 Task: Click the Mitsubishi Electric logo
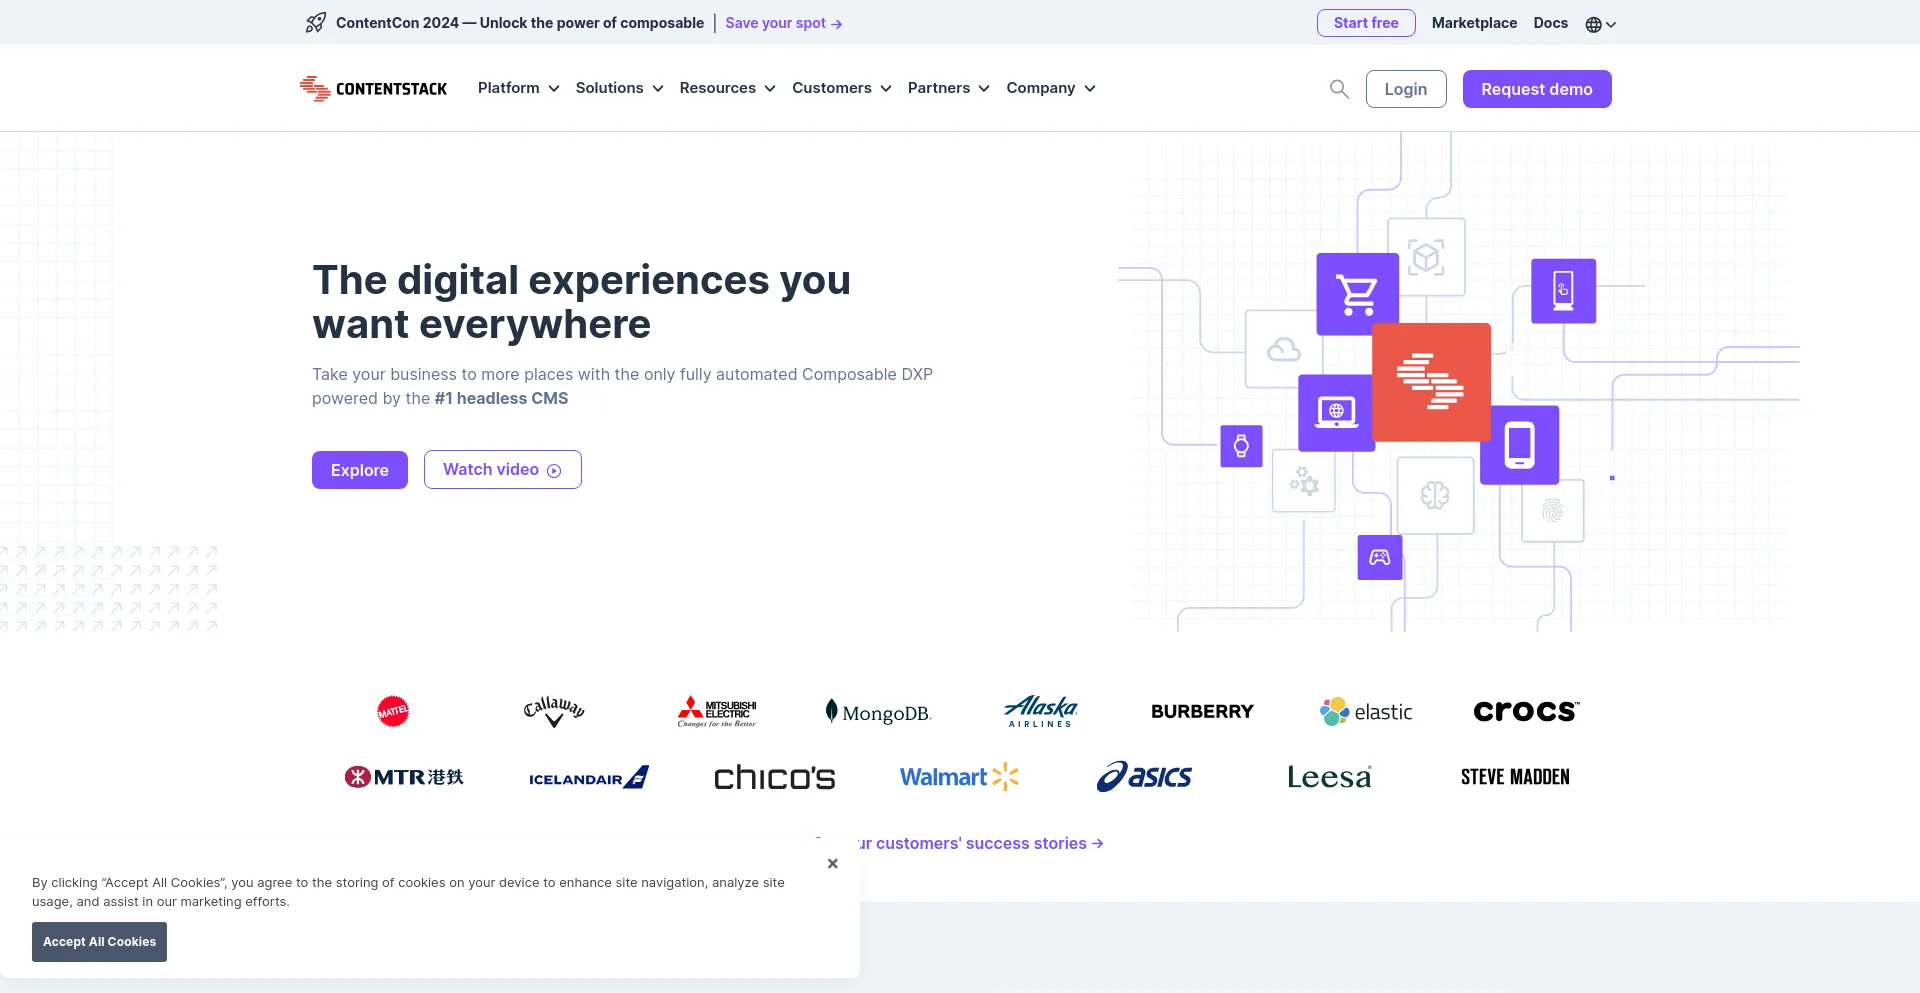(x=717, y=711)
